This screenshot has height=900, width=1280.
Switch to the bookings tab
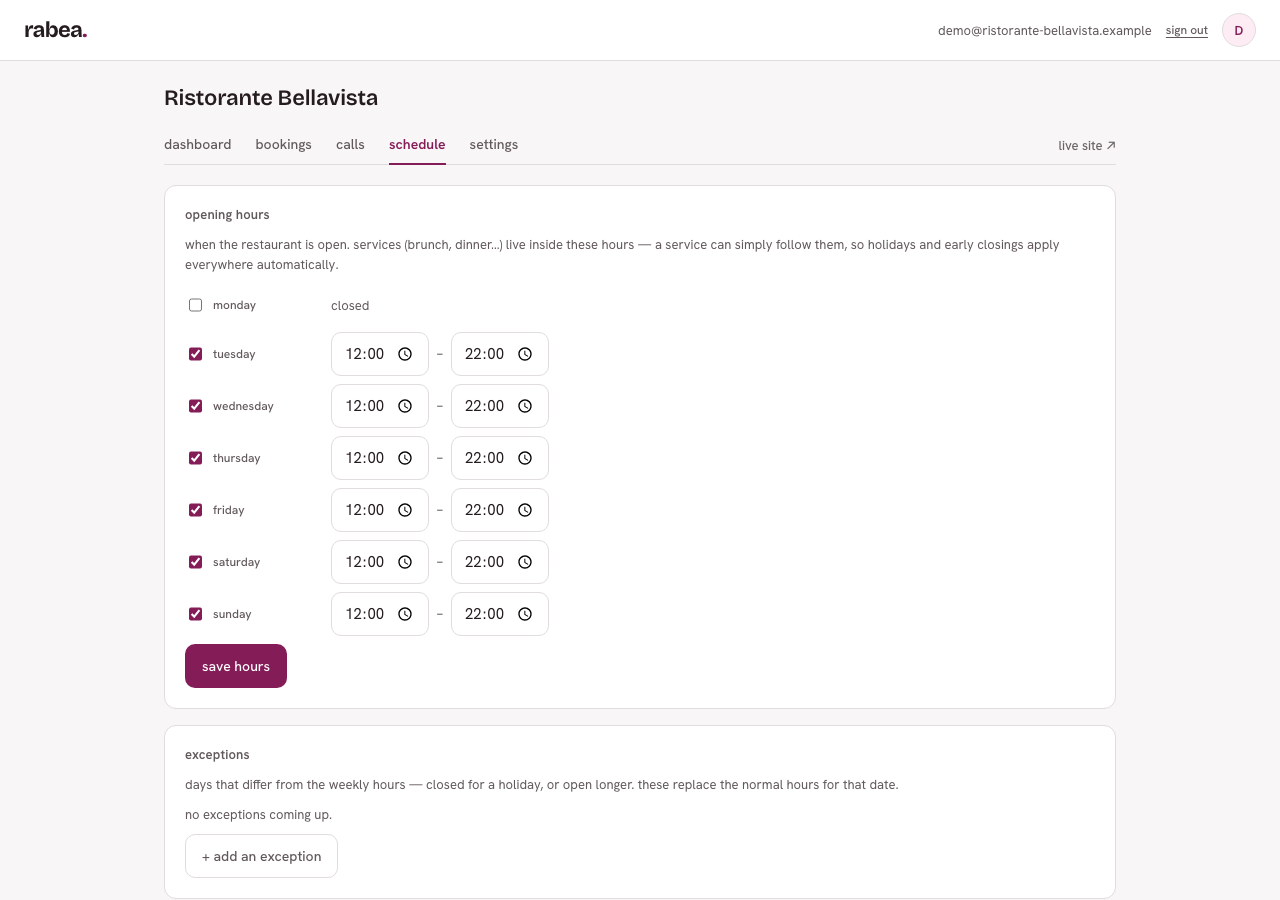(284, 144)
